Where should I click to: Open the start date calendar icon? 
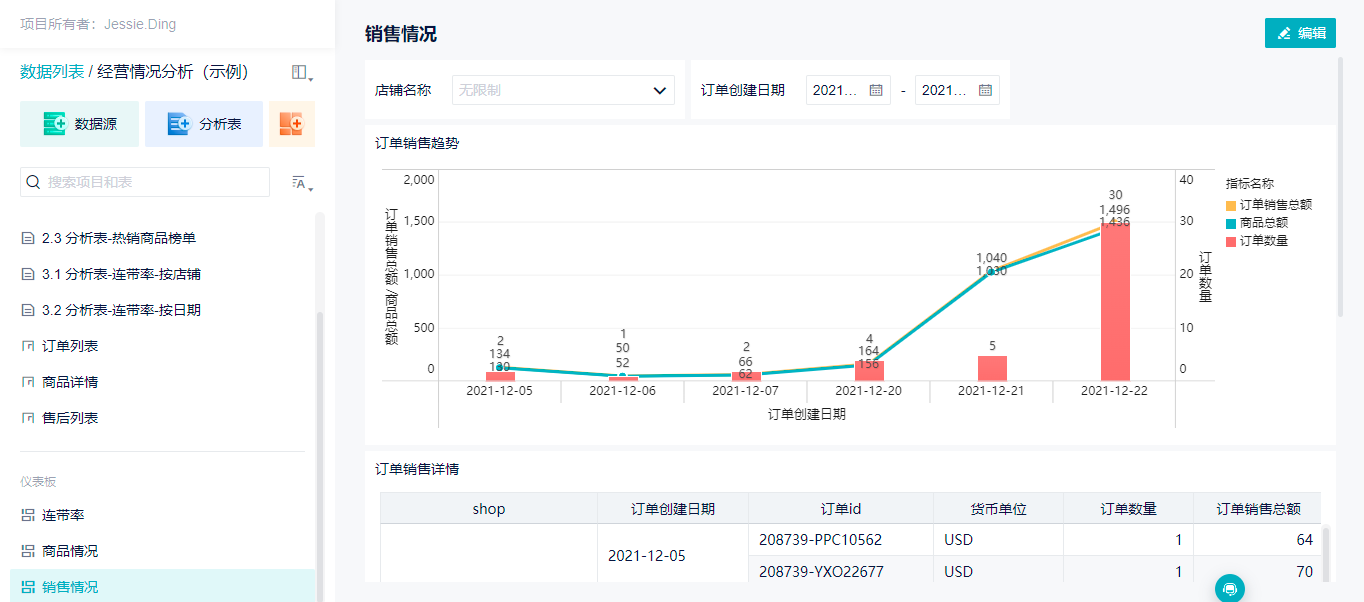(x=876, y=90)
